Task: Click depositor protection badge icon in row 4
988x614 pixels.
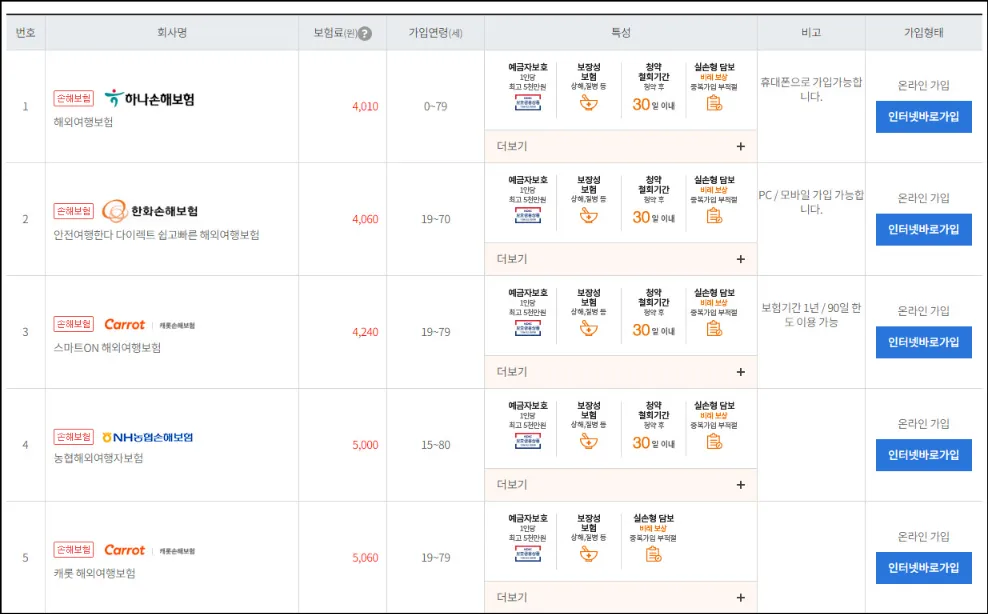Action: pyautogui.click(x=527, y=441)
